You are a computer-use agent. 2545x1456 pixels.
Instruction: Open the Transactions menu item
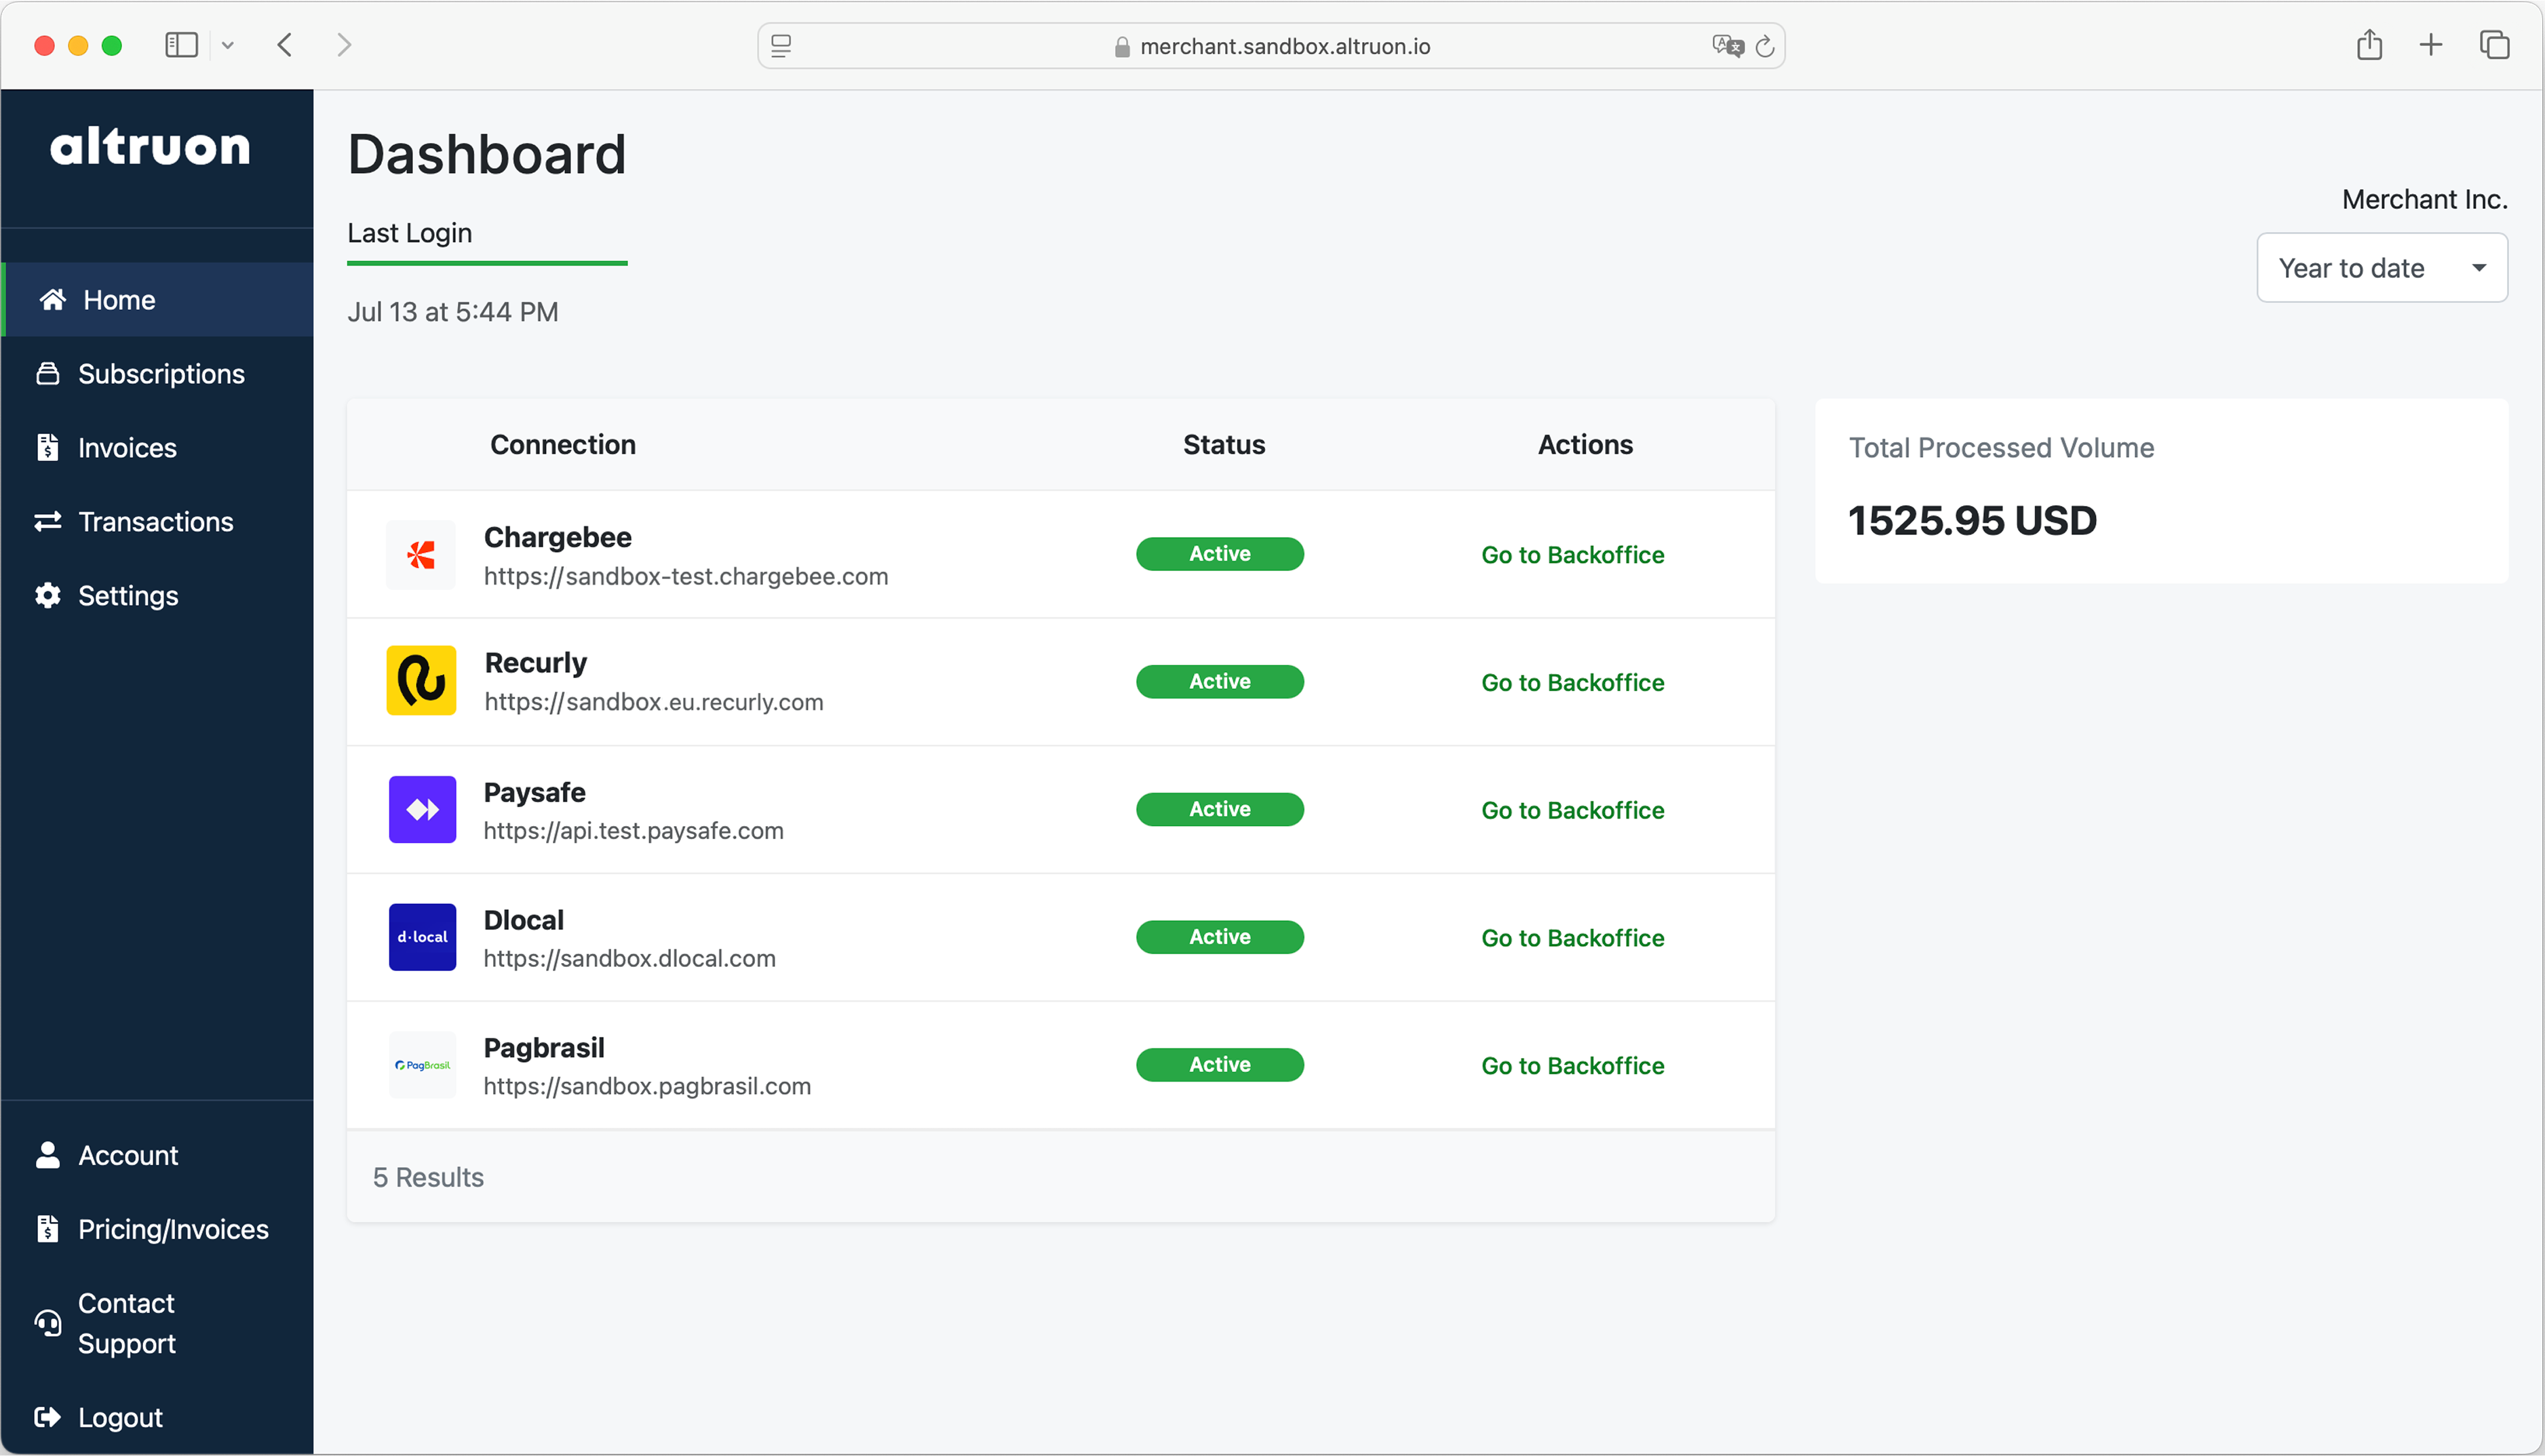point(157,522)
